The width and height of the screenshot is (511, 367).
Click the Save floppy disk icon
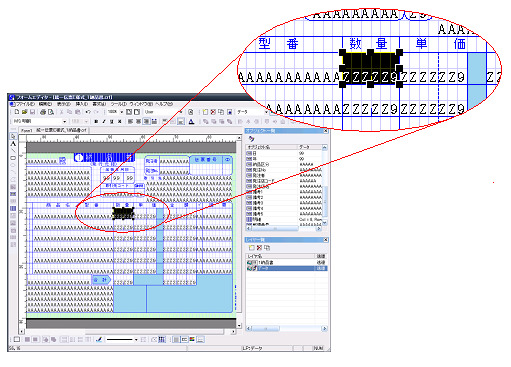point(32,112)
